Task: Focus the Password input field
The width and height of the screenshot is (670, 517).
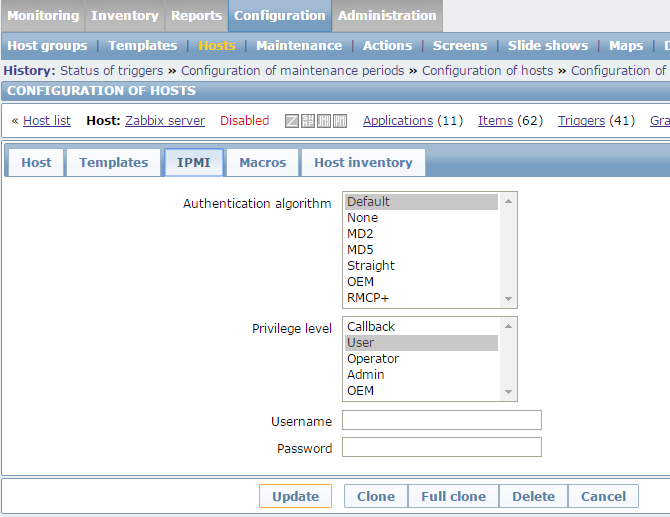Action: 442,447
